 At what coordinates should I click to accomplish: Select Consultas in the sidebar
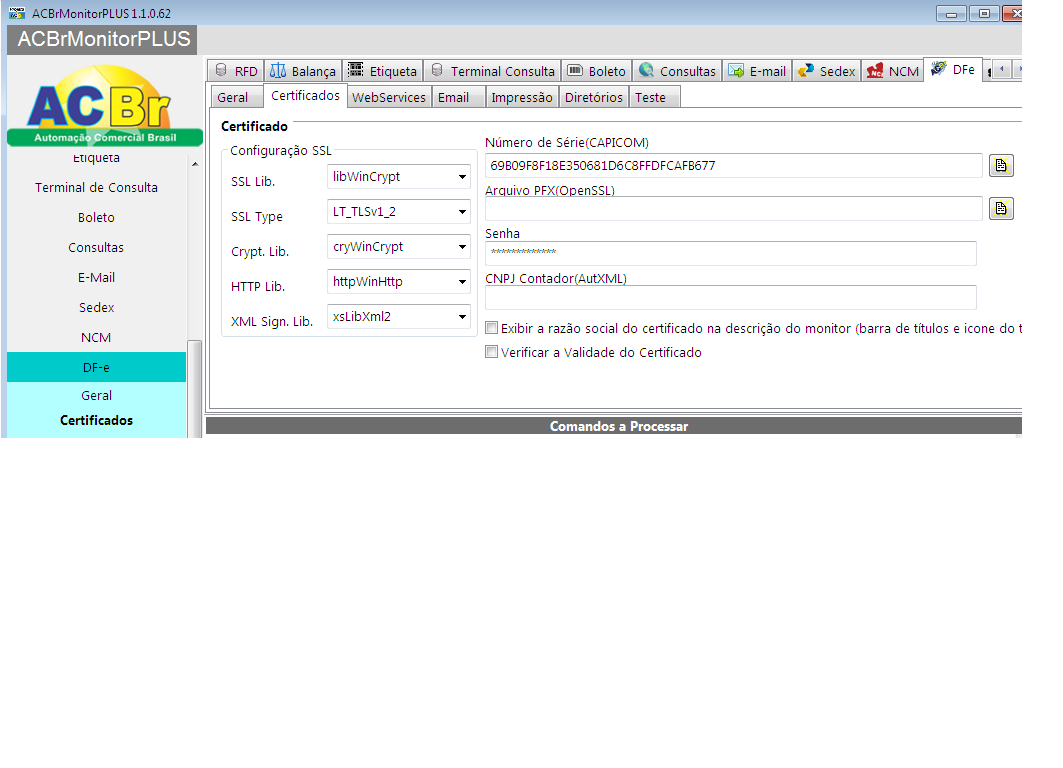(96, 247)
